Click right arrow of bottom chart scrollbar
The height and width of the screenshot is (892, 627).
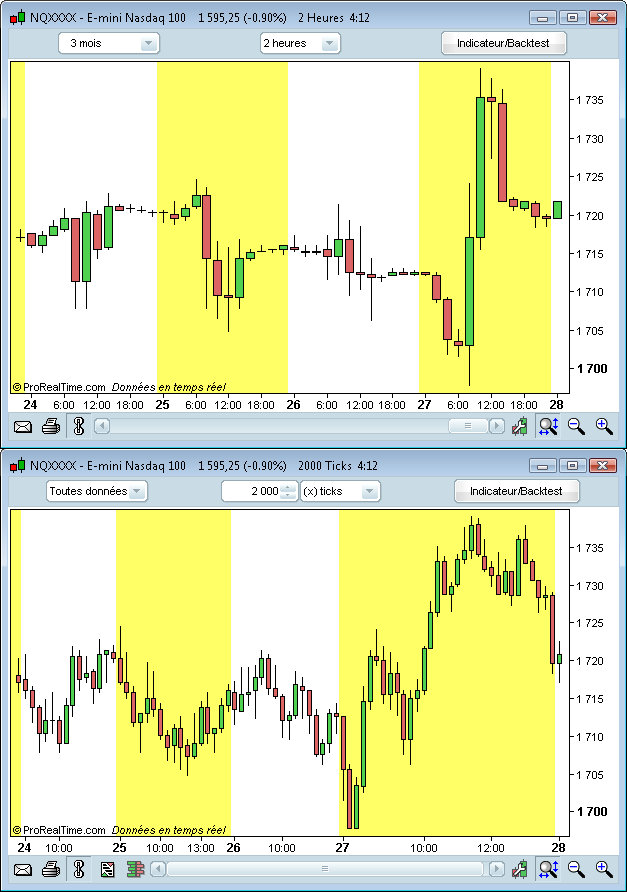(x=494, y=869)
